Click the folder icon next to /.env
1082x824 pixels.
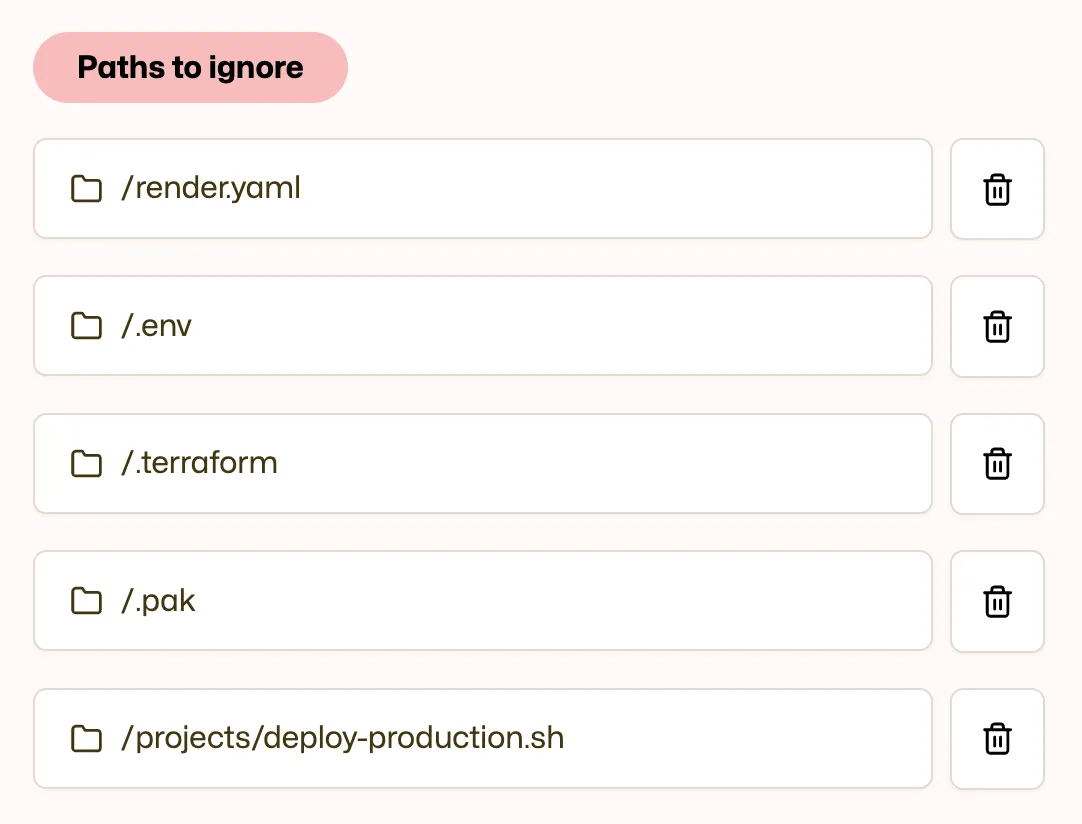pos(87,326)
